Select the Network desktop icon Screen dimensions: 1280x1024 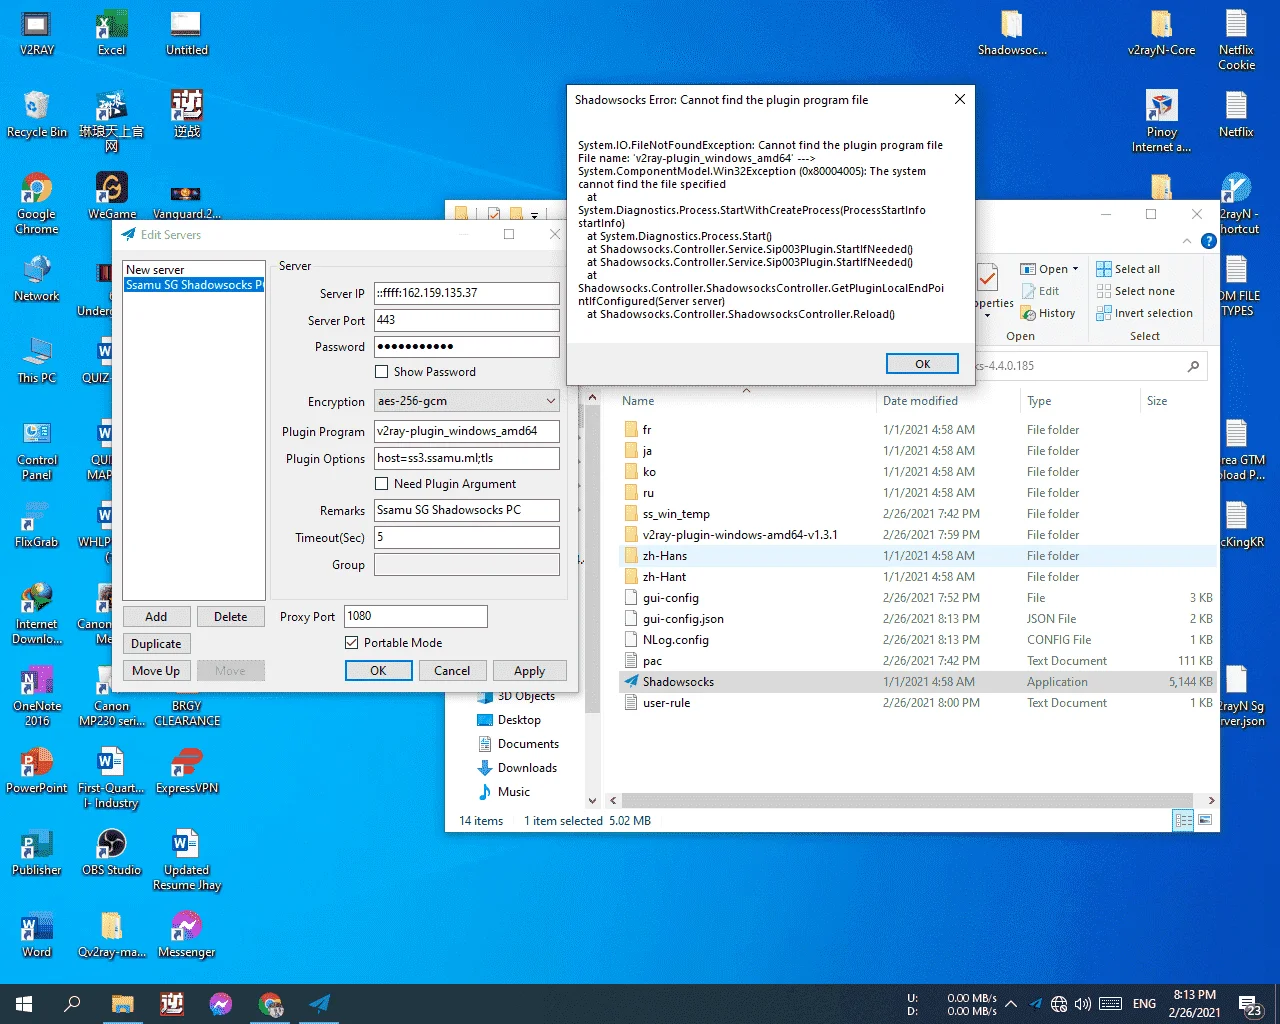(37, 278)
